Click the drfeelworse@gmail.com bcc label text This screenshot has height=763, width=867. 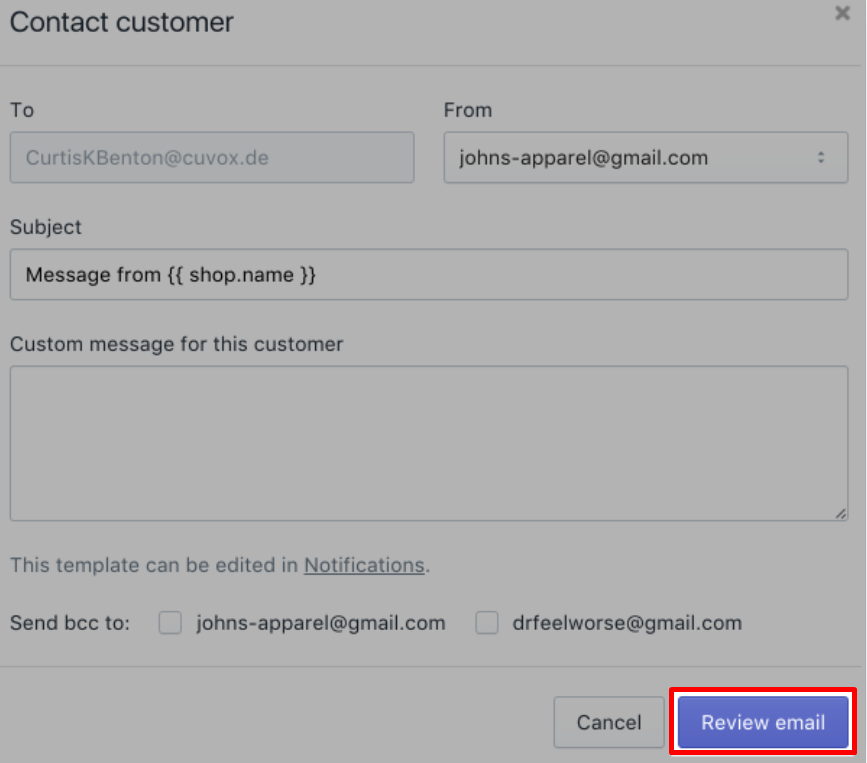coord(627,623)
